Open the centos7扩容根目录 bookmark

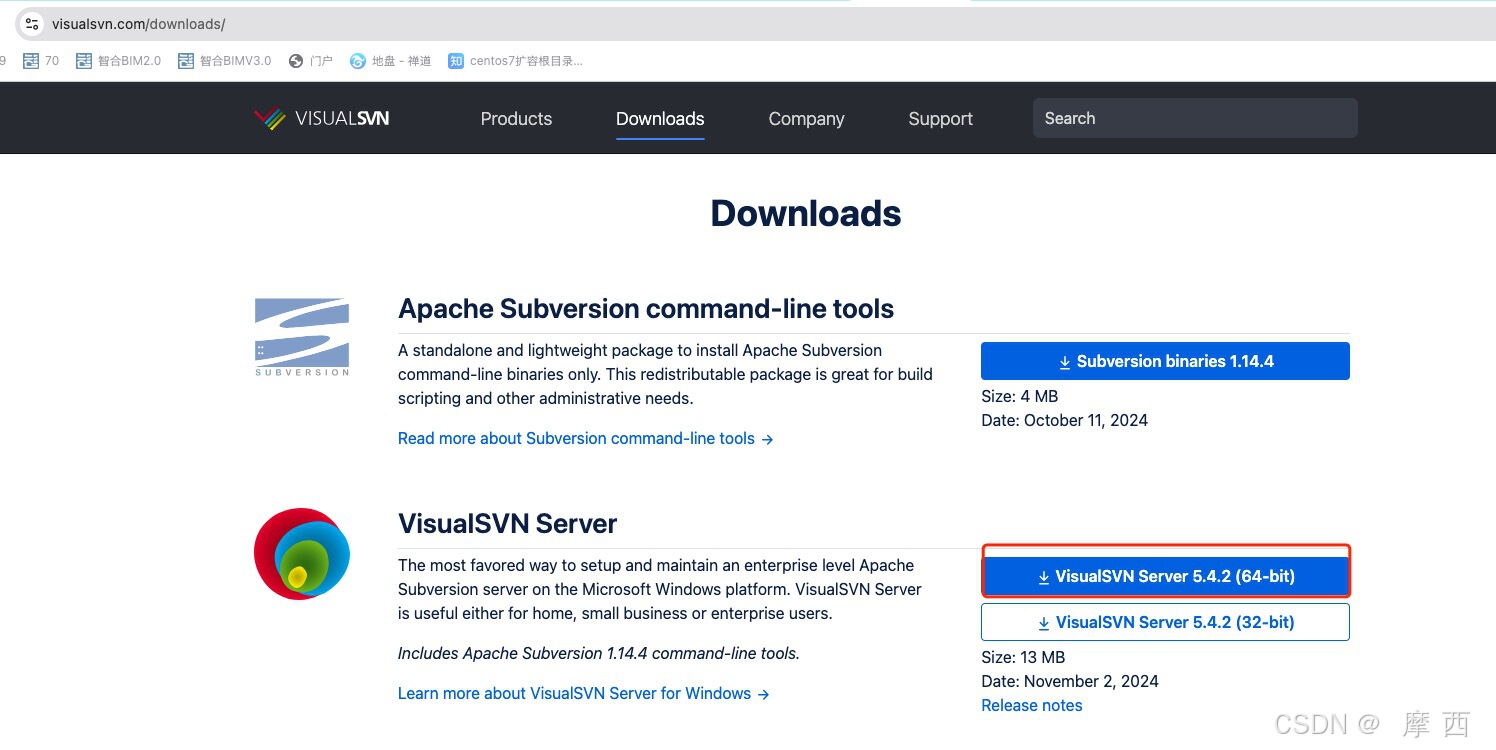coord(515,61)
